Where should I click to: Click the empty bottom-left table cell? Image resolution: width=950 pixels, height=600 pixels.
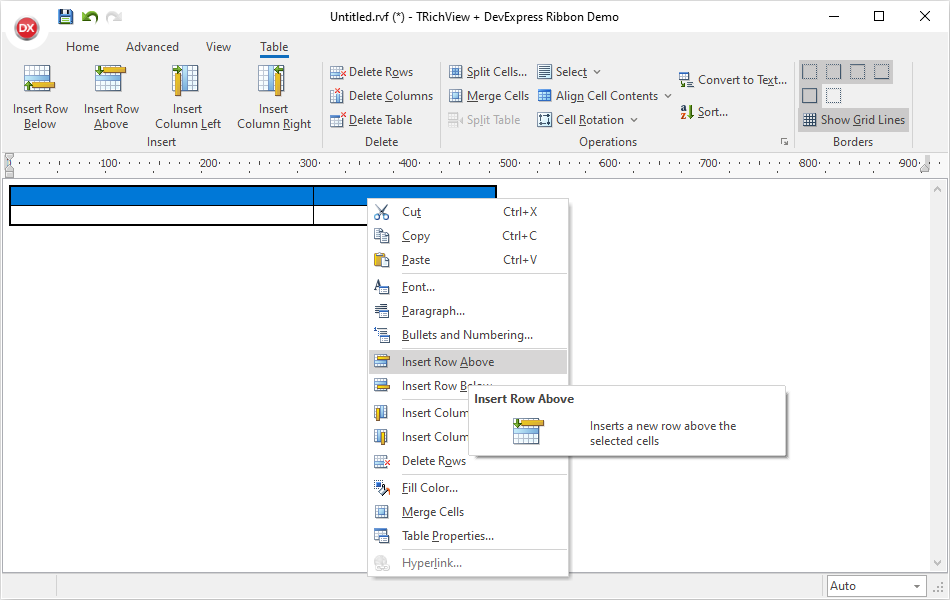tap(162, 215)
